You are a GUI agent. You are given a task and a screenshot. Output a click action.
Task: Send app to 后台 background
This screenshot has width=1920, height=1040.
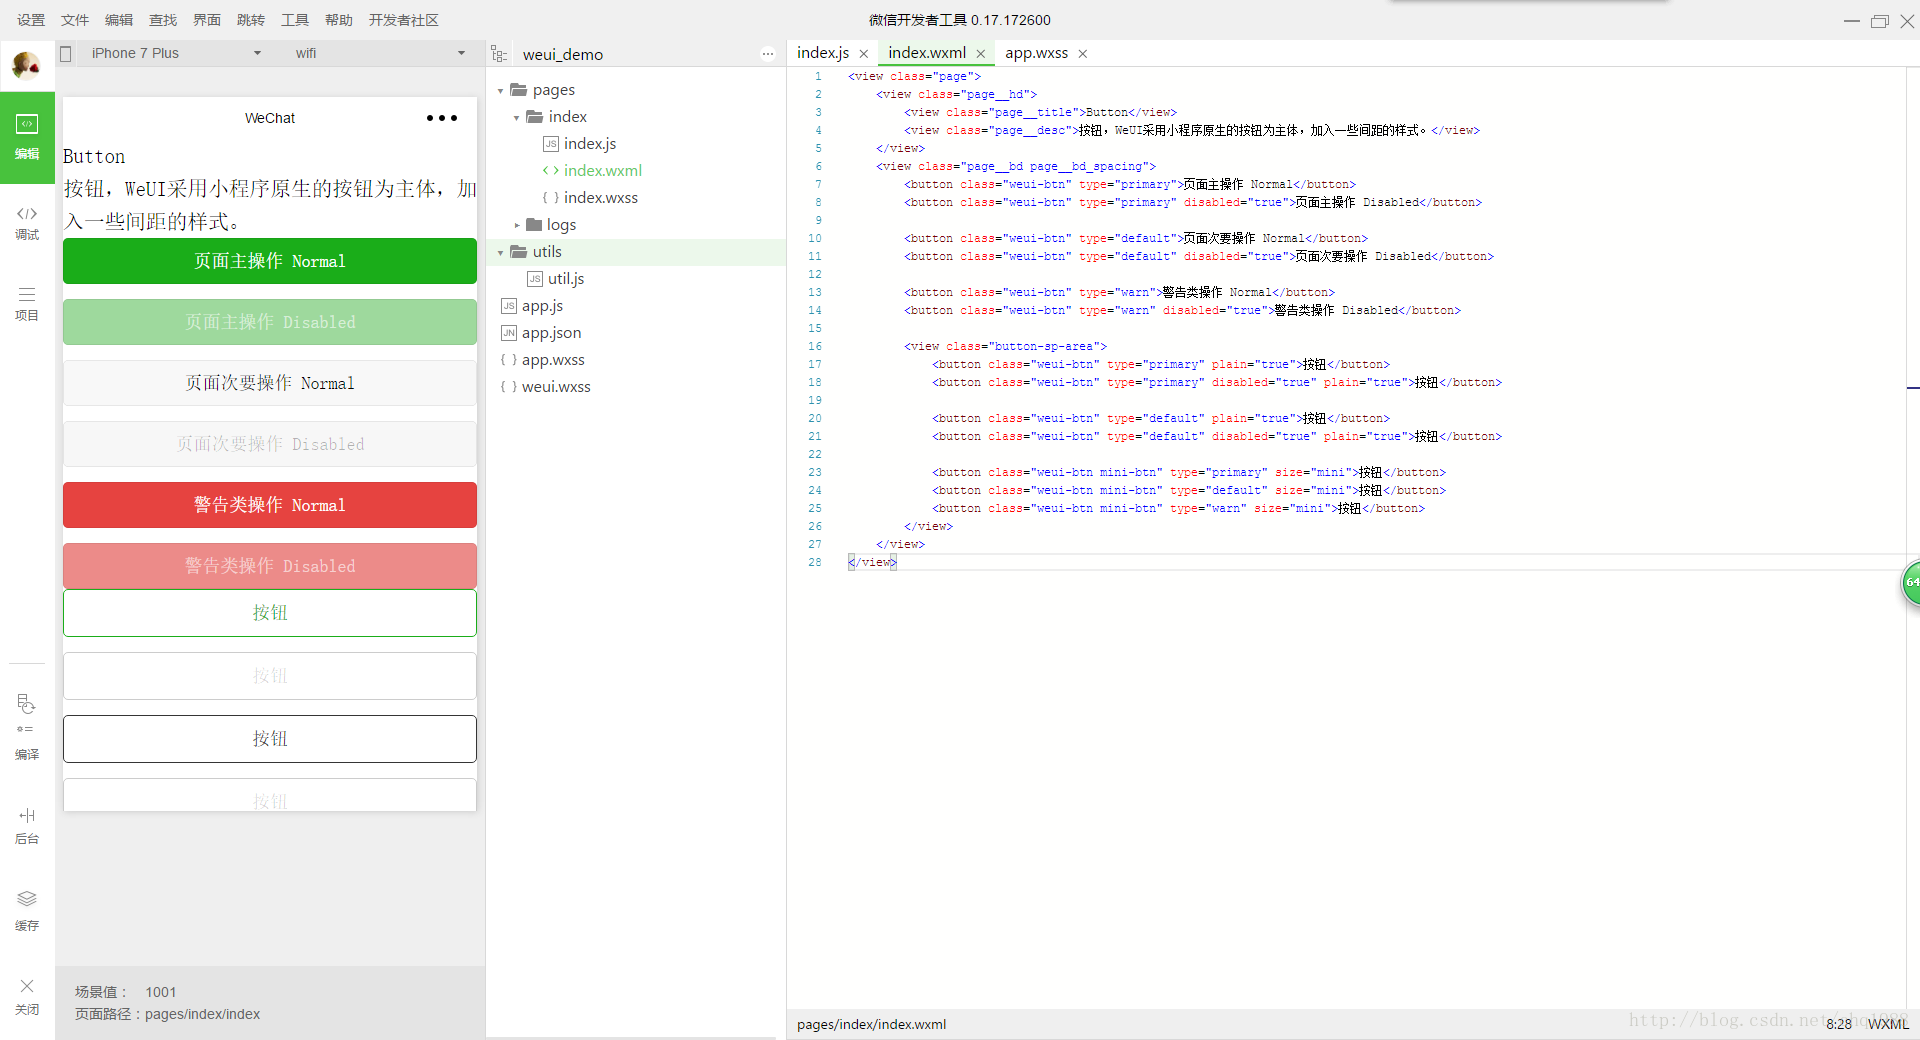tap(27, 826)
